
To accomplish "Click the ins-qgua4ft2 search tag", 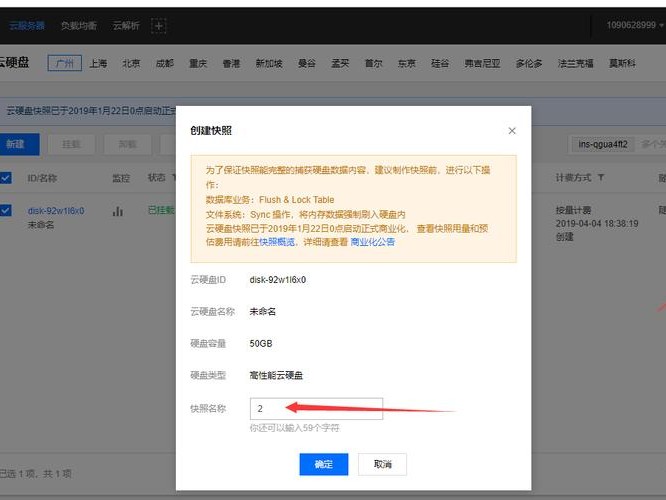I will pyautogui.click(x=603, y=144).
